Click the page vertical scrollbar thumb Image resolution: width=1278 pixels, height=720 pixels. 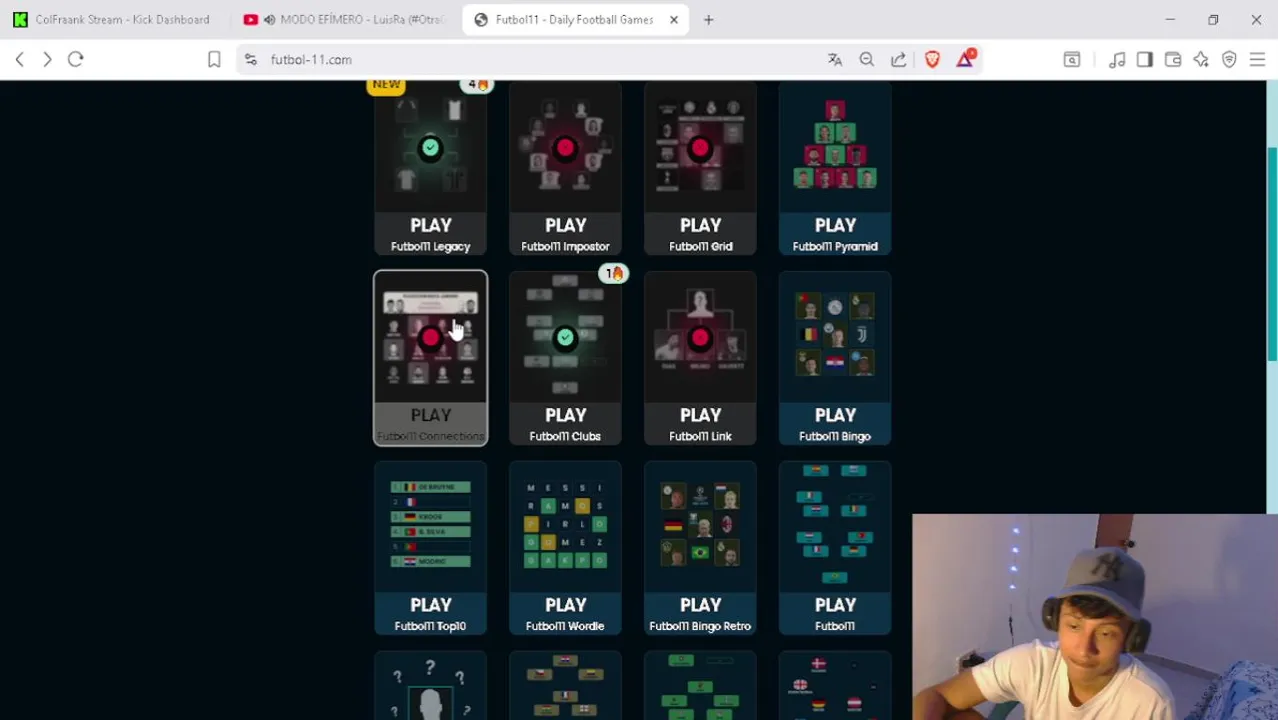1272,255
